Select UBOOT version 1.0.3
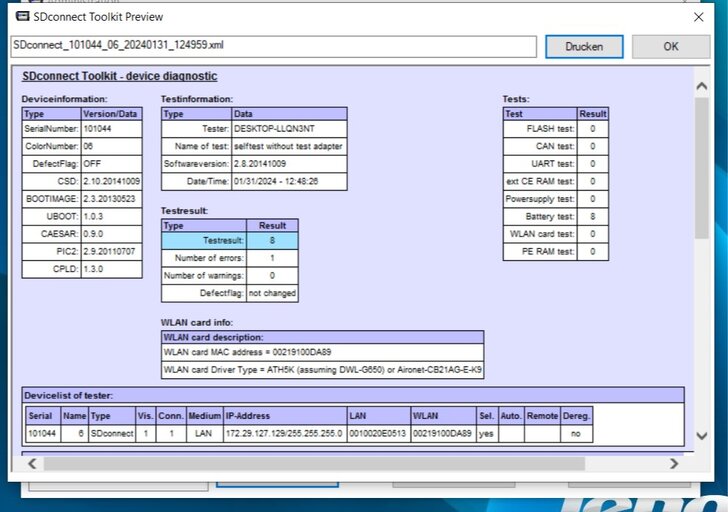Screen dimensions: 728x512 (x=111, y=216)
